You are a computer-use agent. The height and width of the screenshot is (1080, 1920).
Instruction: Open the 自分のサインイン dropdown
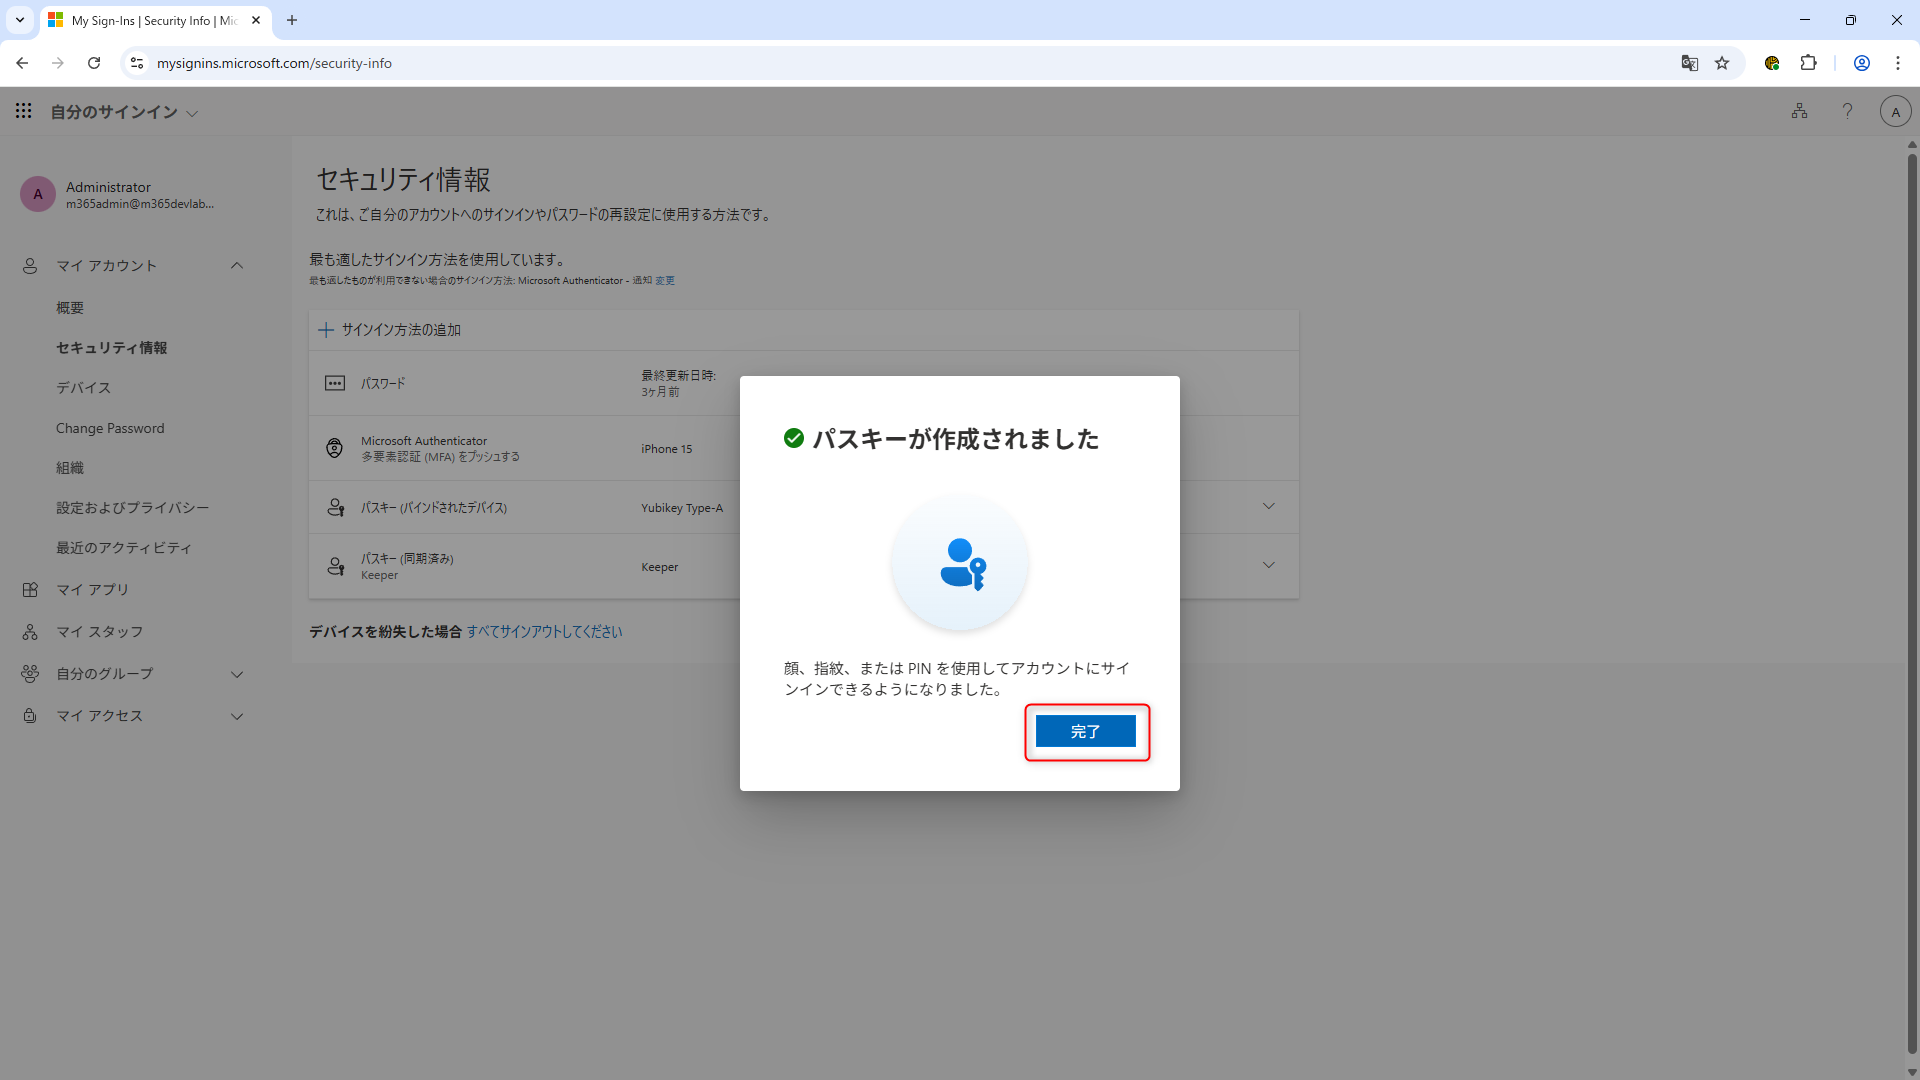click(125, 112)
